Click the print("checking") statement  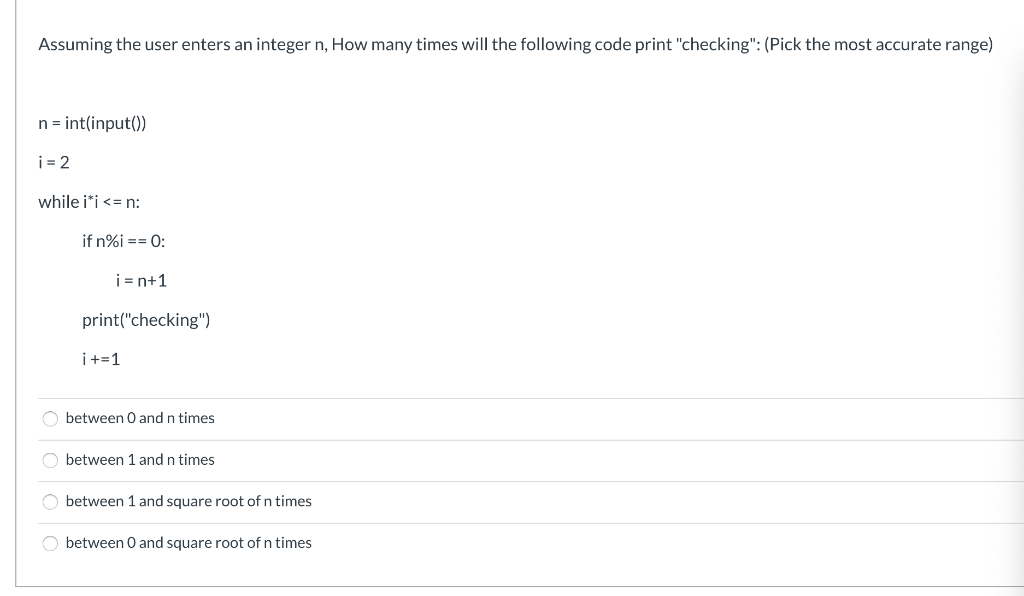[x=146, y=320]
